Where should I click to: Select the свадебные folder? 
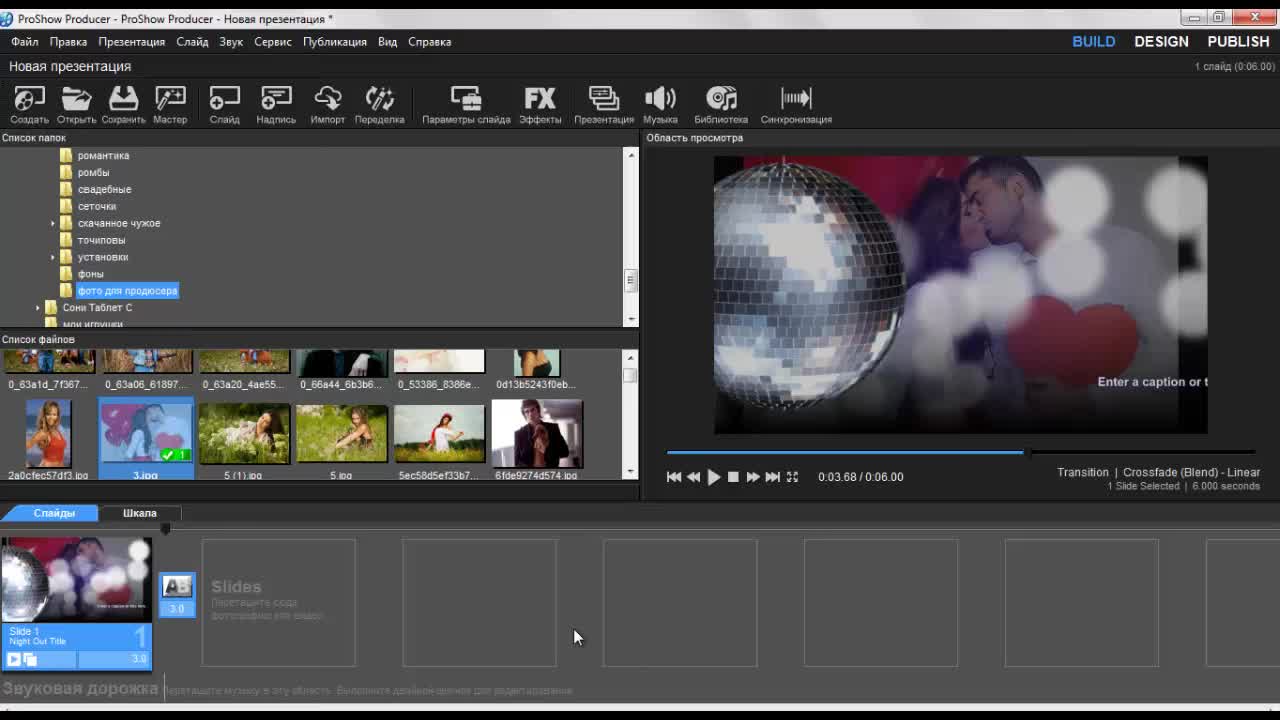(x=104, y=190)
